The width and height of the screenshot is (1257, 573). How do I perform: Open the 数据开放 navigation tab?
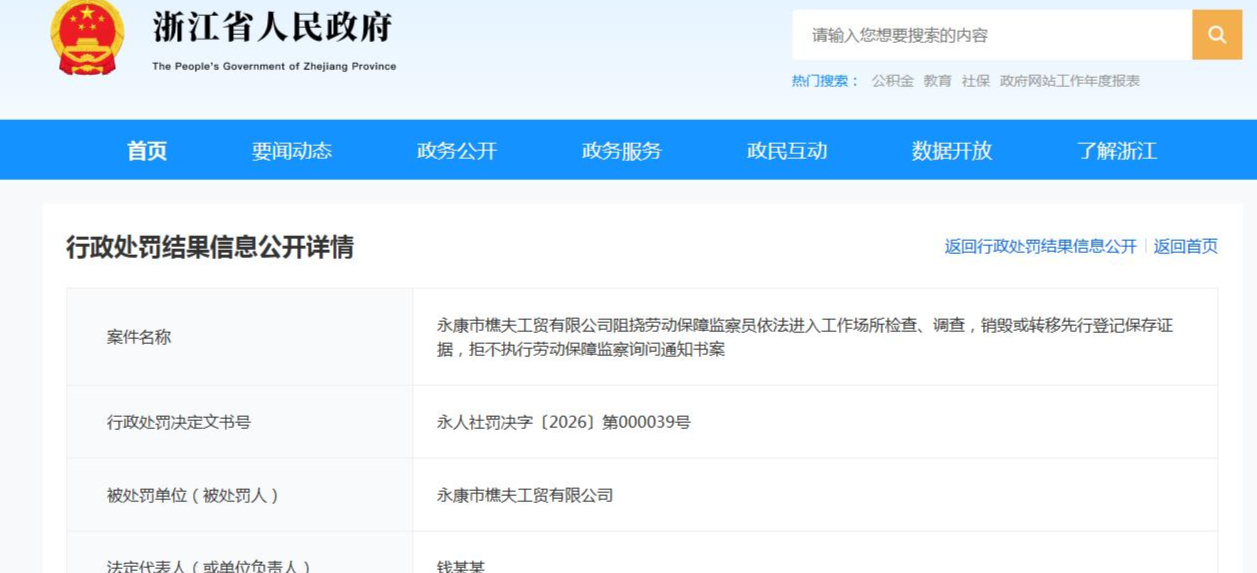(952, 151)
